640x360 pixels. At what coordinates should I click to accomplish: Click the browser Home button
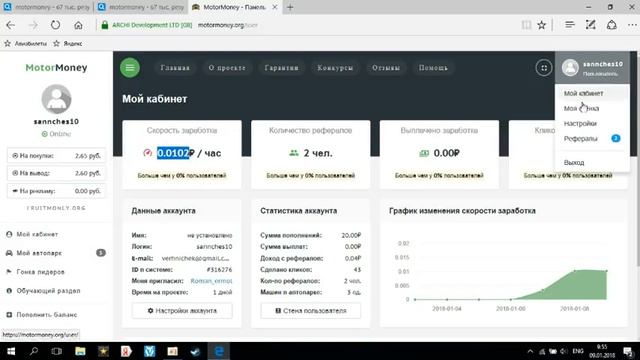tap(78, 25)
